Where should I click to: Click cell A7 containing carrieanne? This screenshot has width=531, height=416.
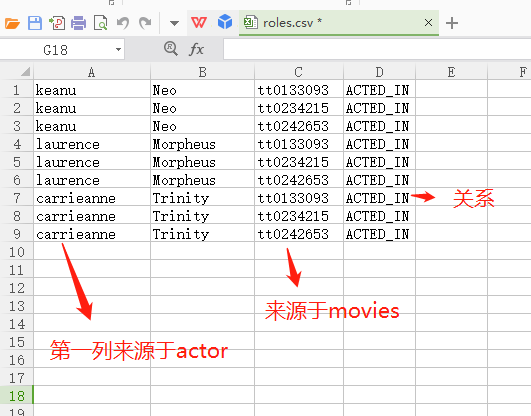coord(92,198)
